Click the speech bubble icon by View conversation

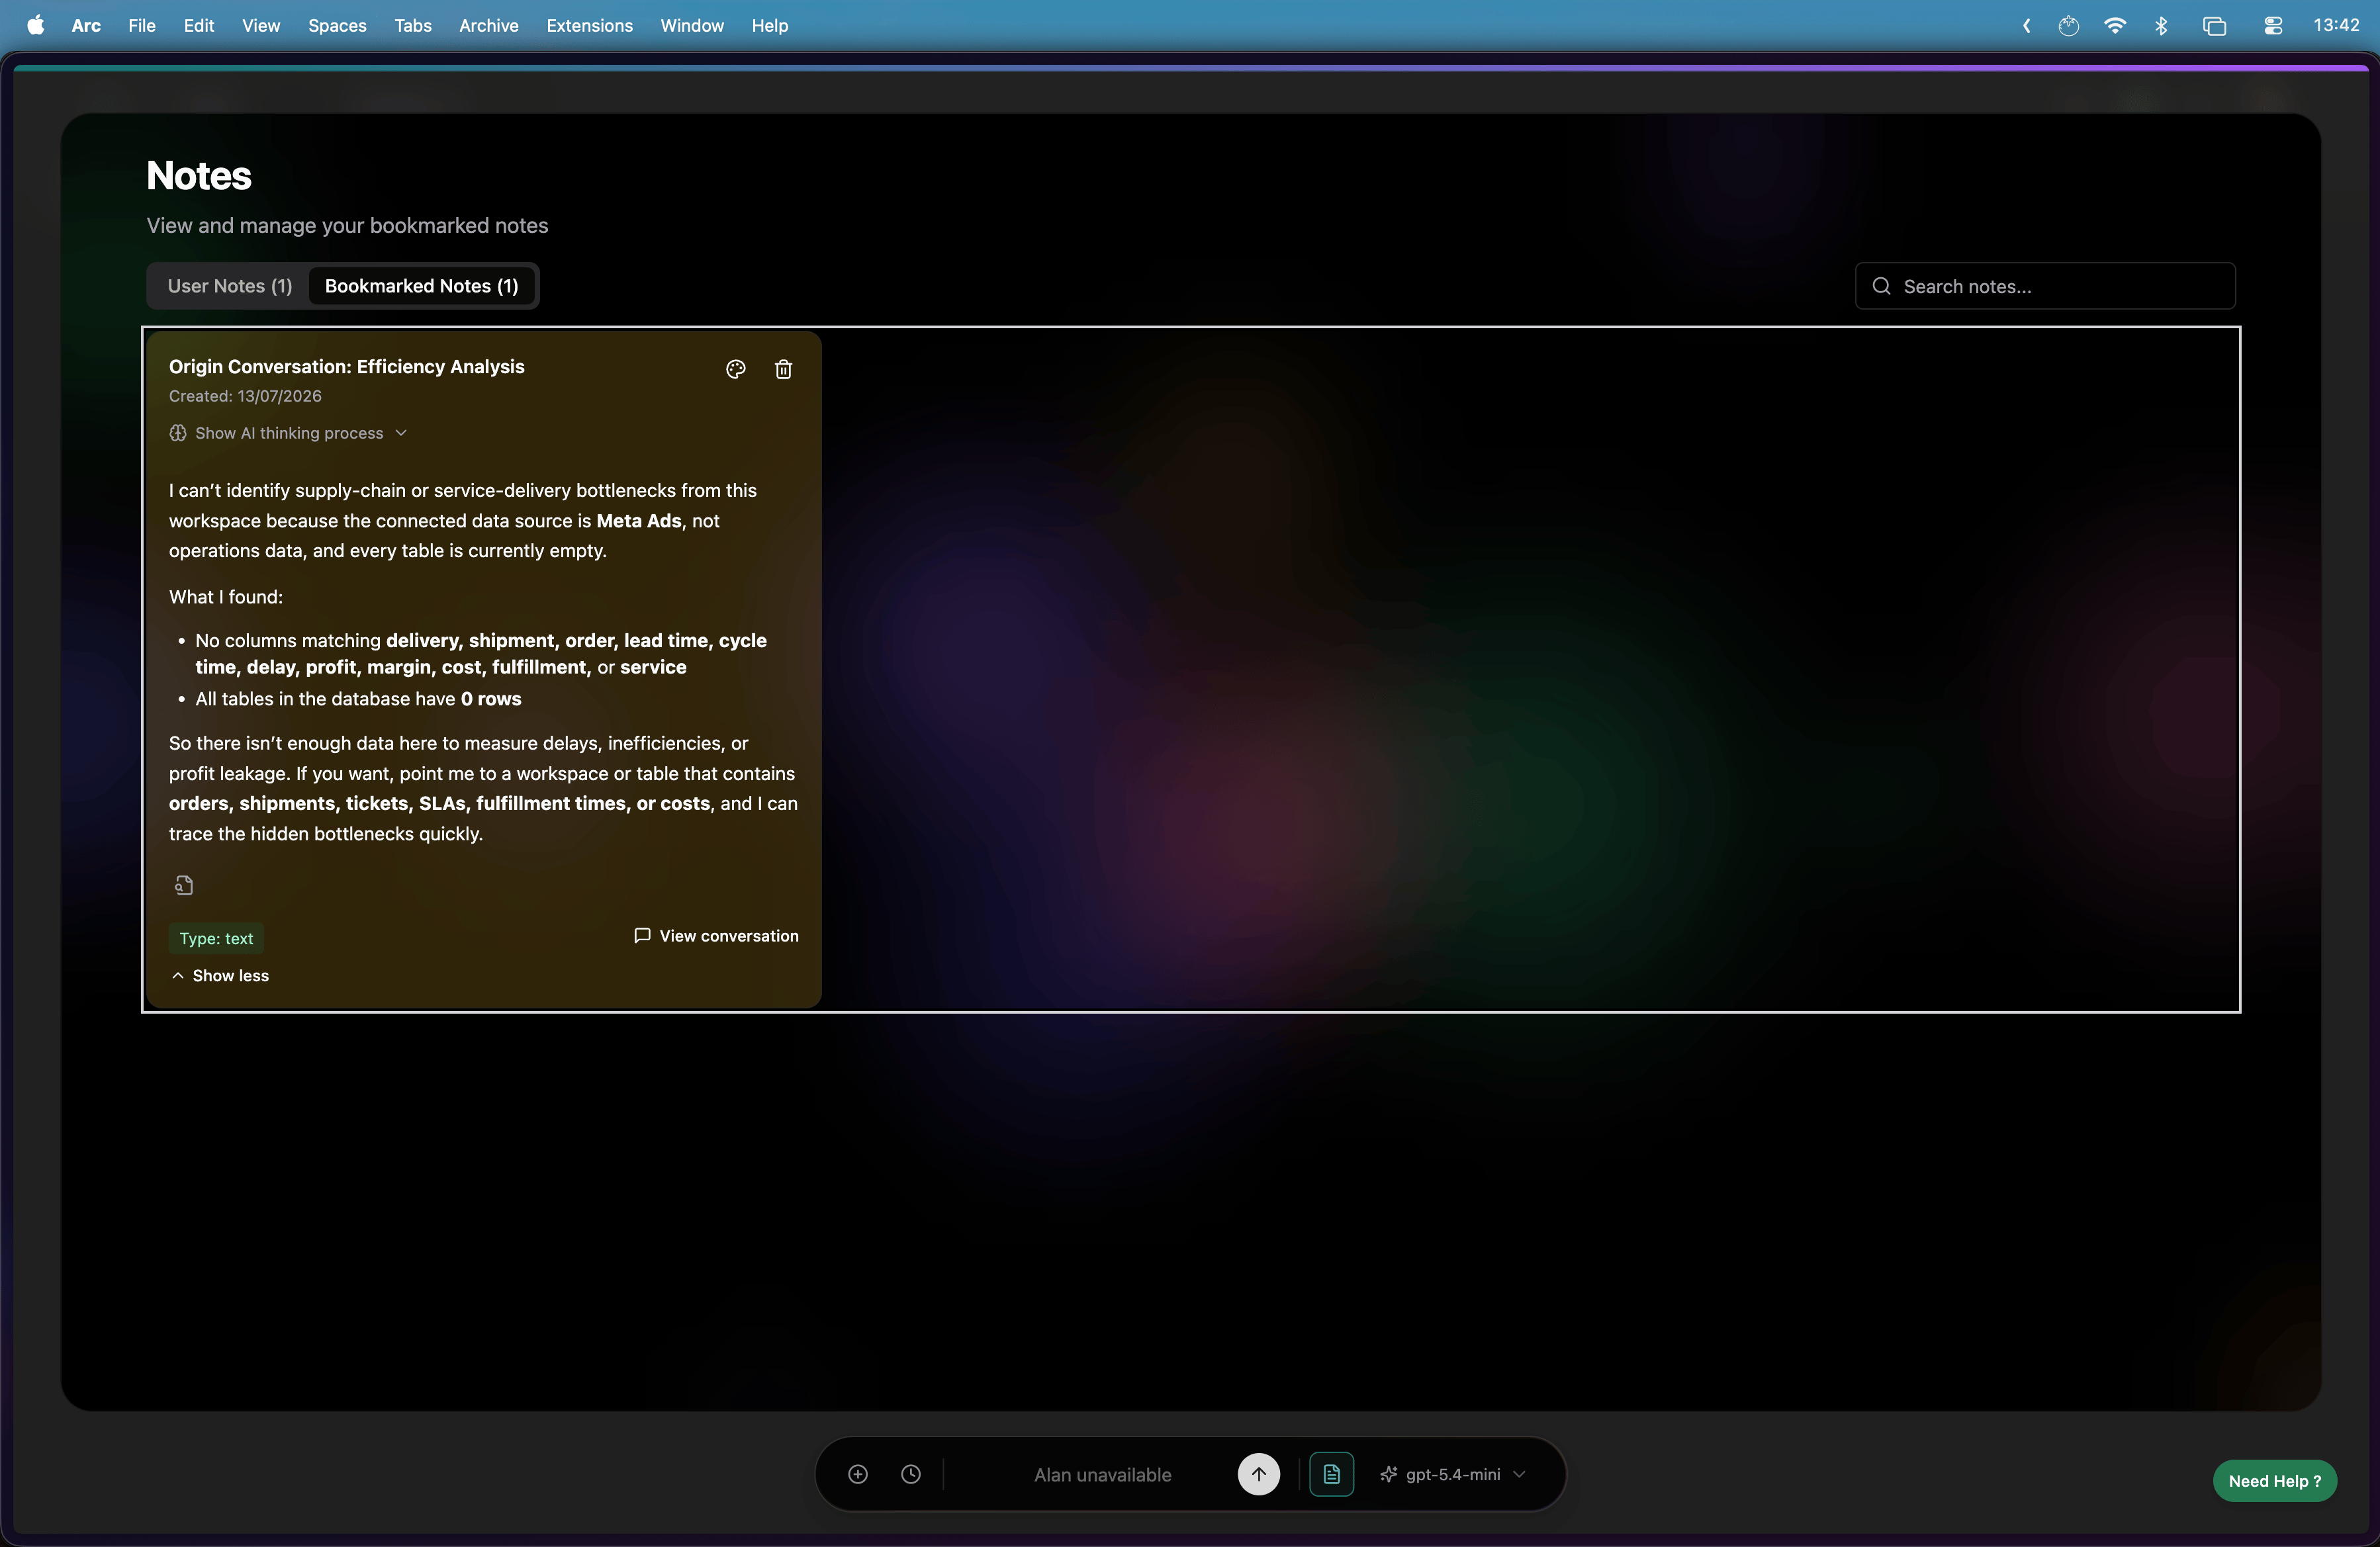pos(642,935)
